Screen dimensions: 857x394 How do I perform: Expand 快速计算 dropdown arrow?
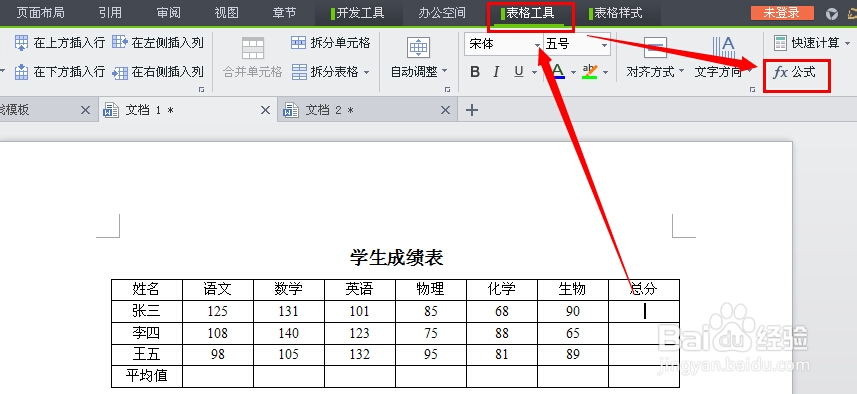click(x=848, y=43)
